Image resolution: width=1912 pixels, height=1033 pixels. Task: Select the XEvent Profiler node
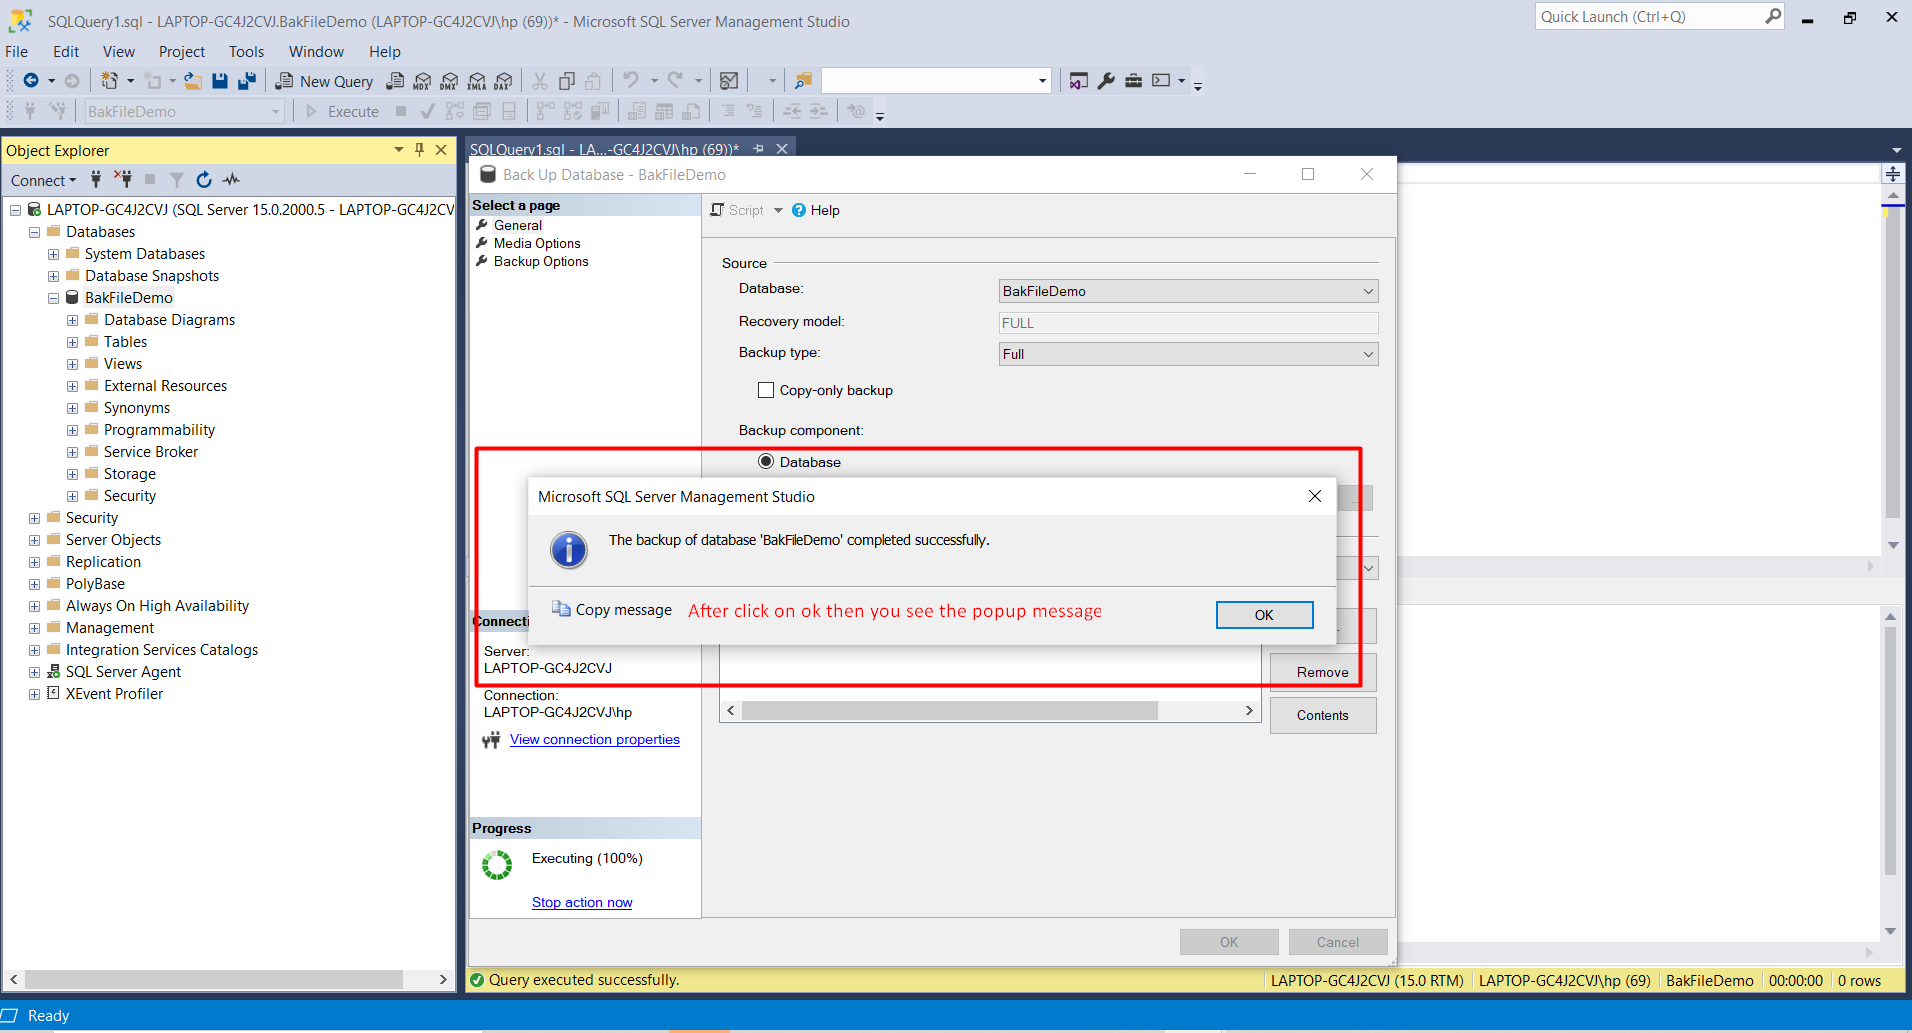(x=114, y=694)
